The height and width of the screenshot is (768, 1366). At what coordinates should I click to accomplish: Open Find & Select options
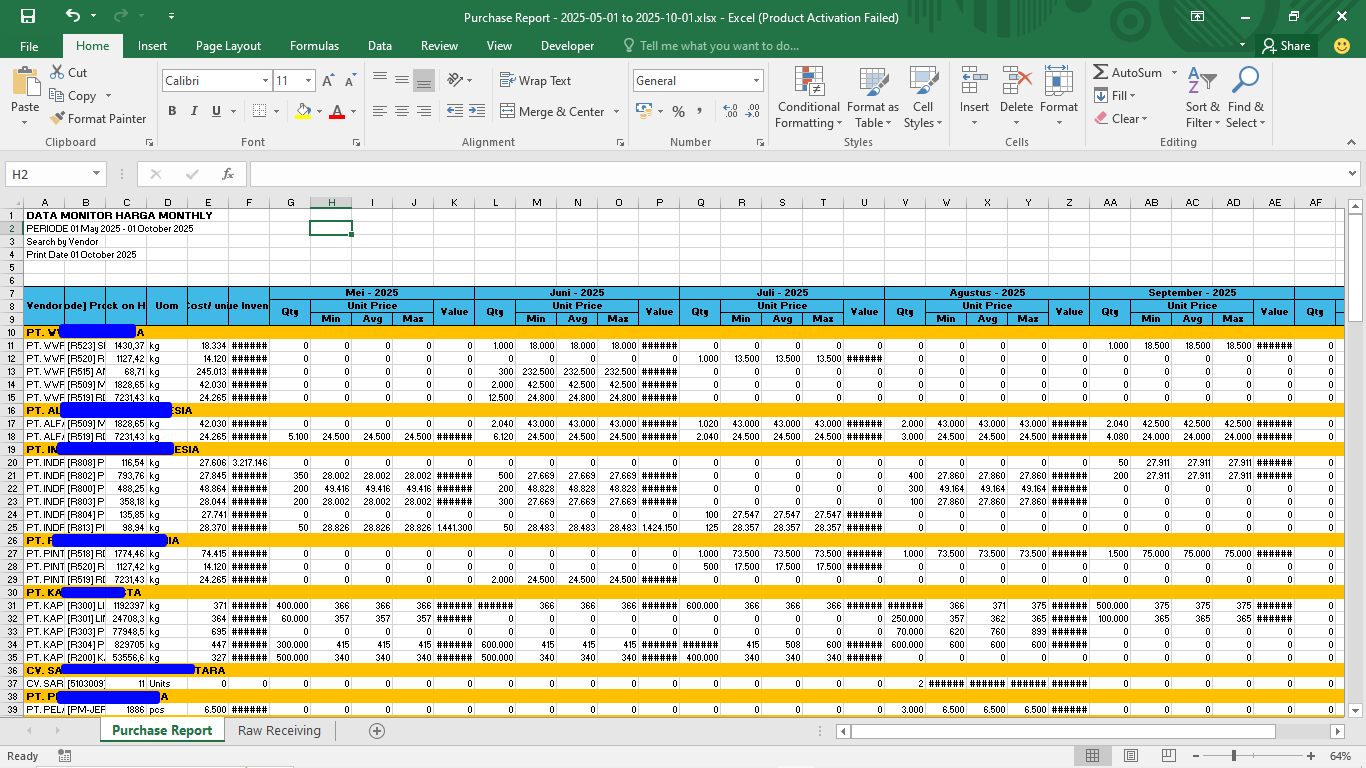[1246, 98]
